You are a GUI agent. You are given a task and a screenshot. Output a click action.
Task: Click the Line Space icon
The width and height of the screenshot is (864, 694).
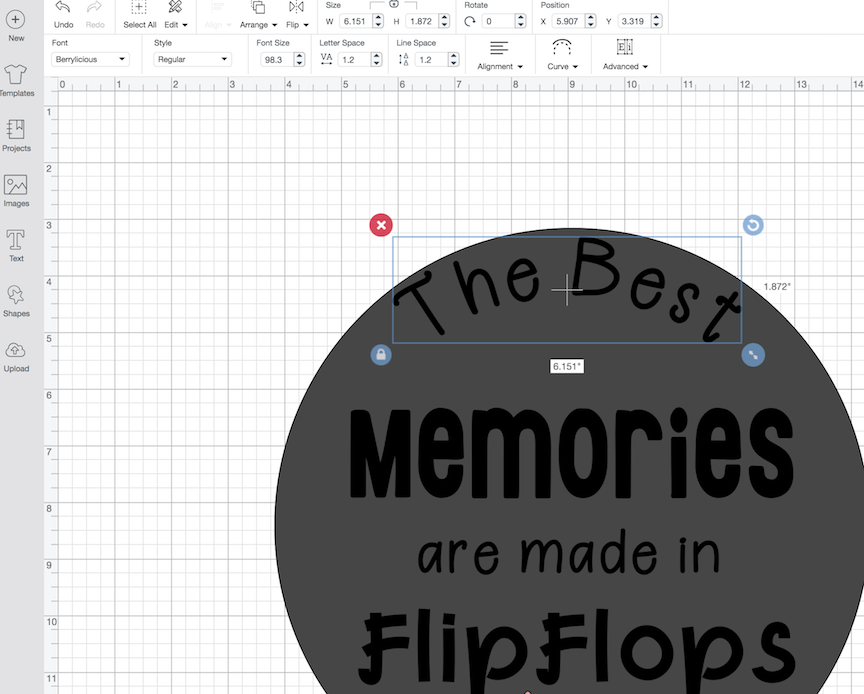pyautogui.click(x=403, y=59)
